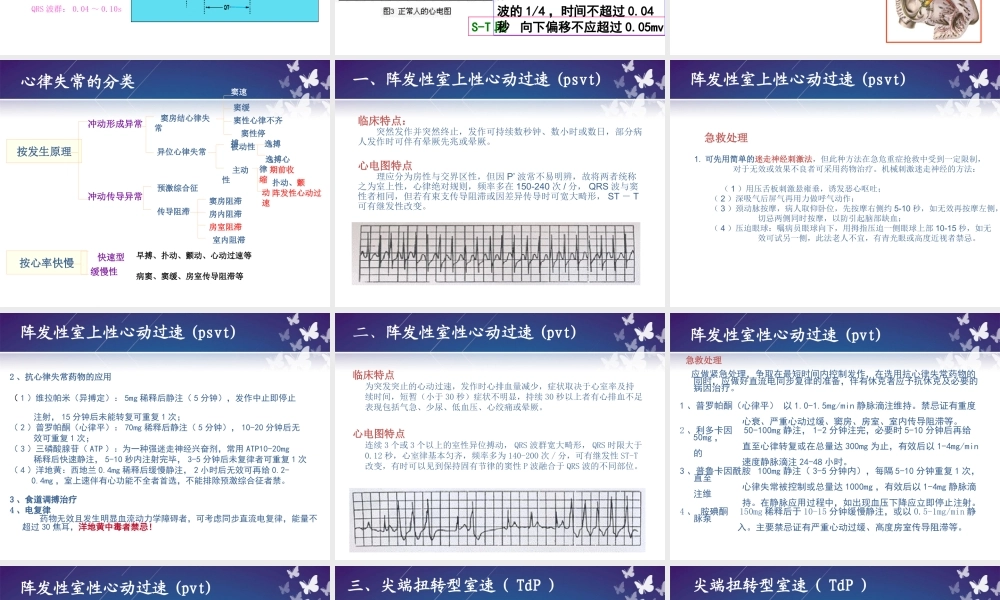1000x600 pixels.
Task: Select the 二、阵发性室性心动过速 (pvt) slide title
Action: 464,332
